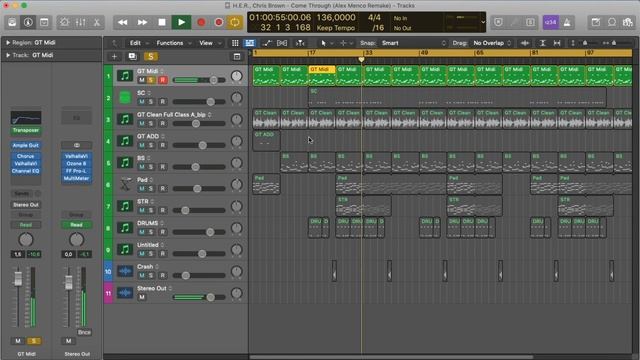Open GT Midi Read automation mode
The image size is (640, 360).
click(x=25, y=225)
